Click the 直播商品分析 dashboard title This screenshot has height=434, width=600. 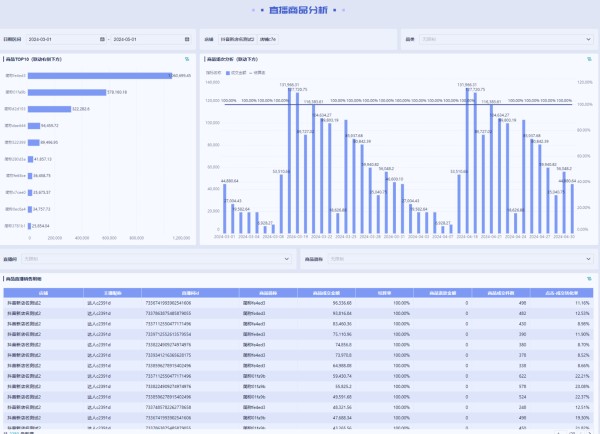298,10
